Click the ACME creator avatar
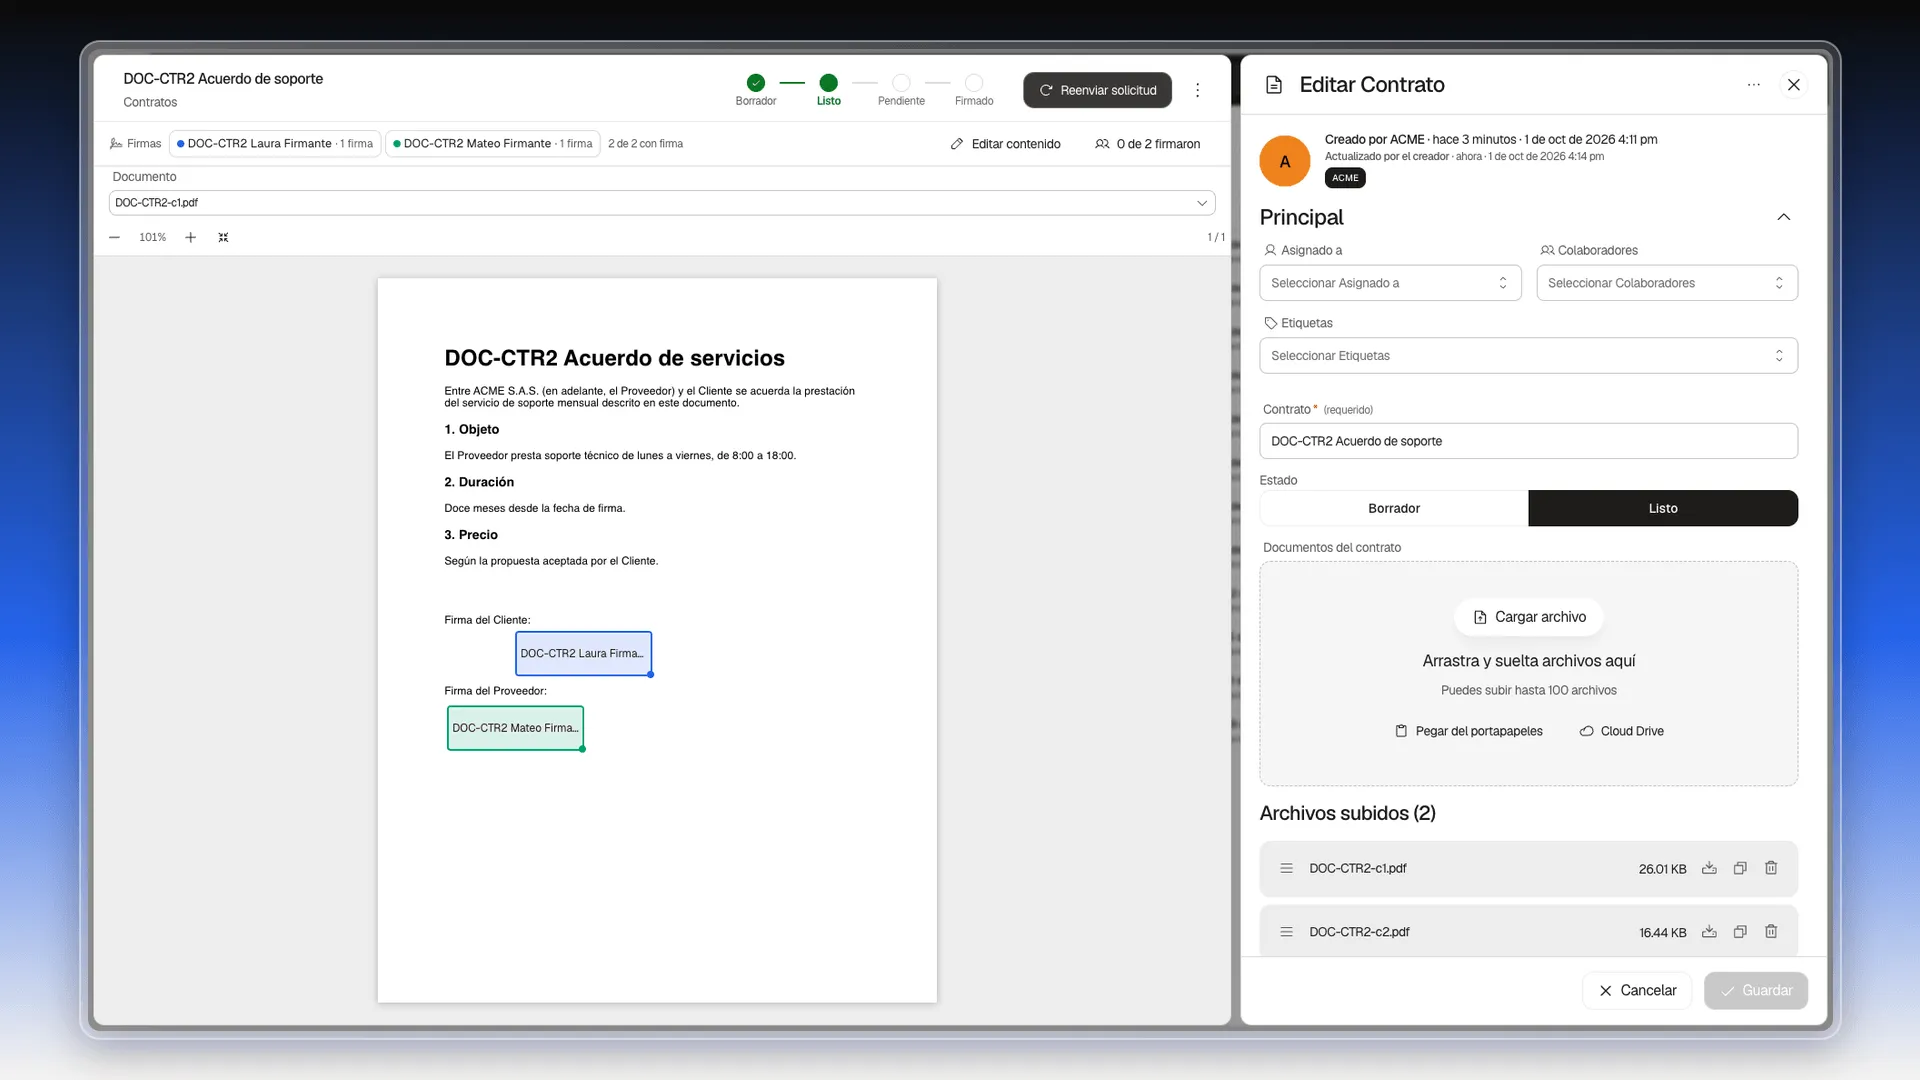Screen dimensions: 1920x1080 point(1285,161)
